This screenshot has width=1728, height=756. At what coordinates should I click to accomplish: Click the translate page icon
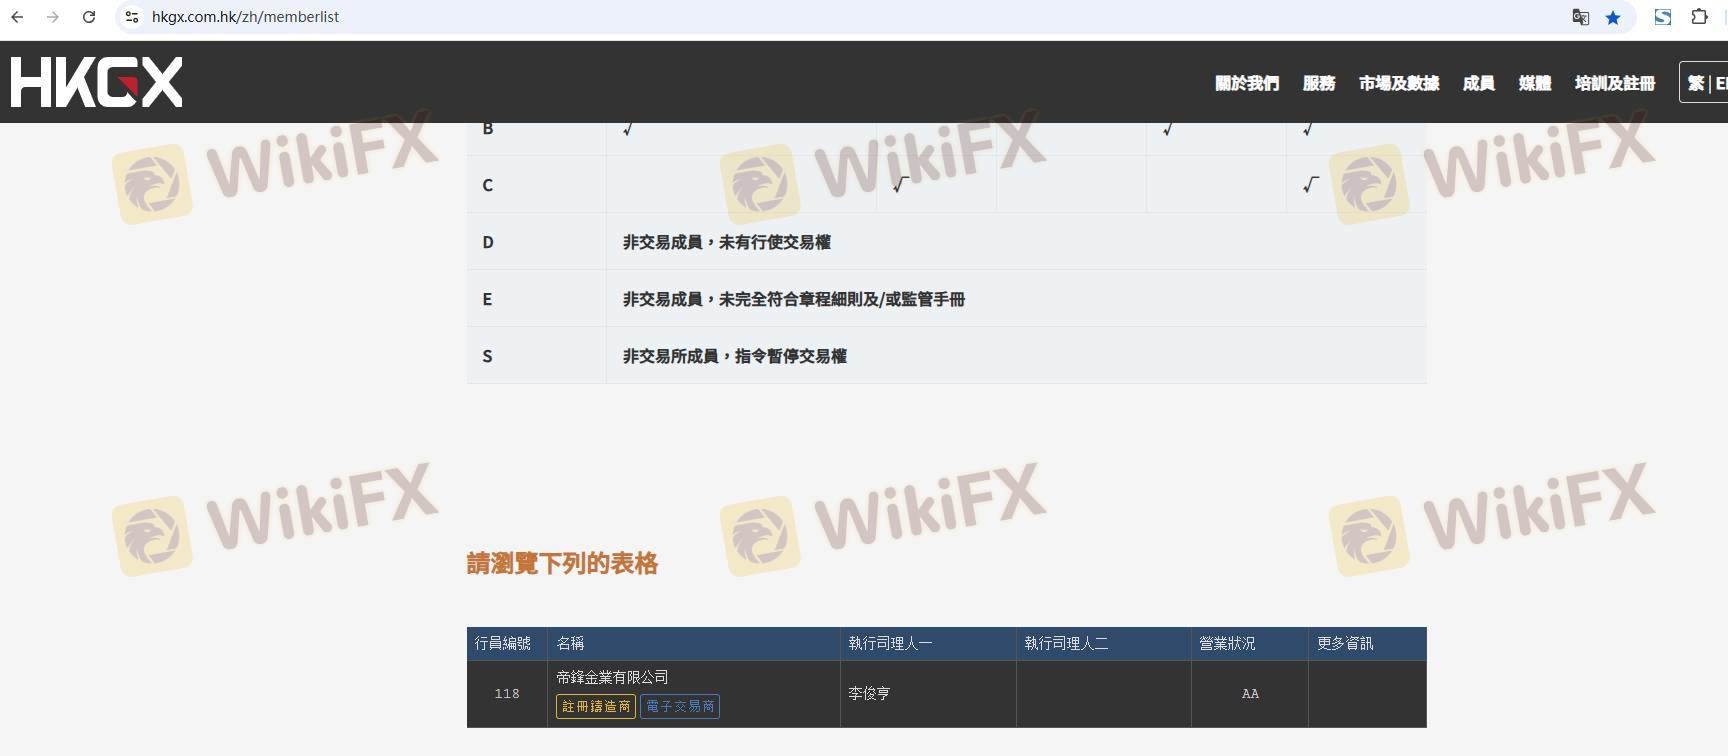[x=1580, y=17]
